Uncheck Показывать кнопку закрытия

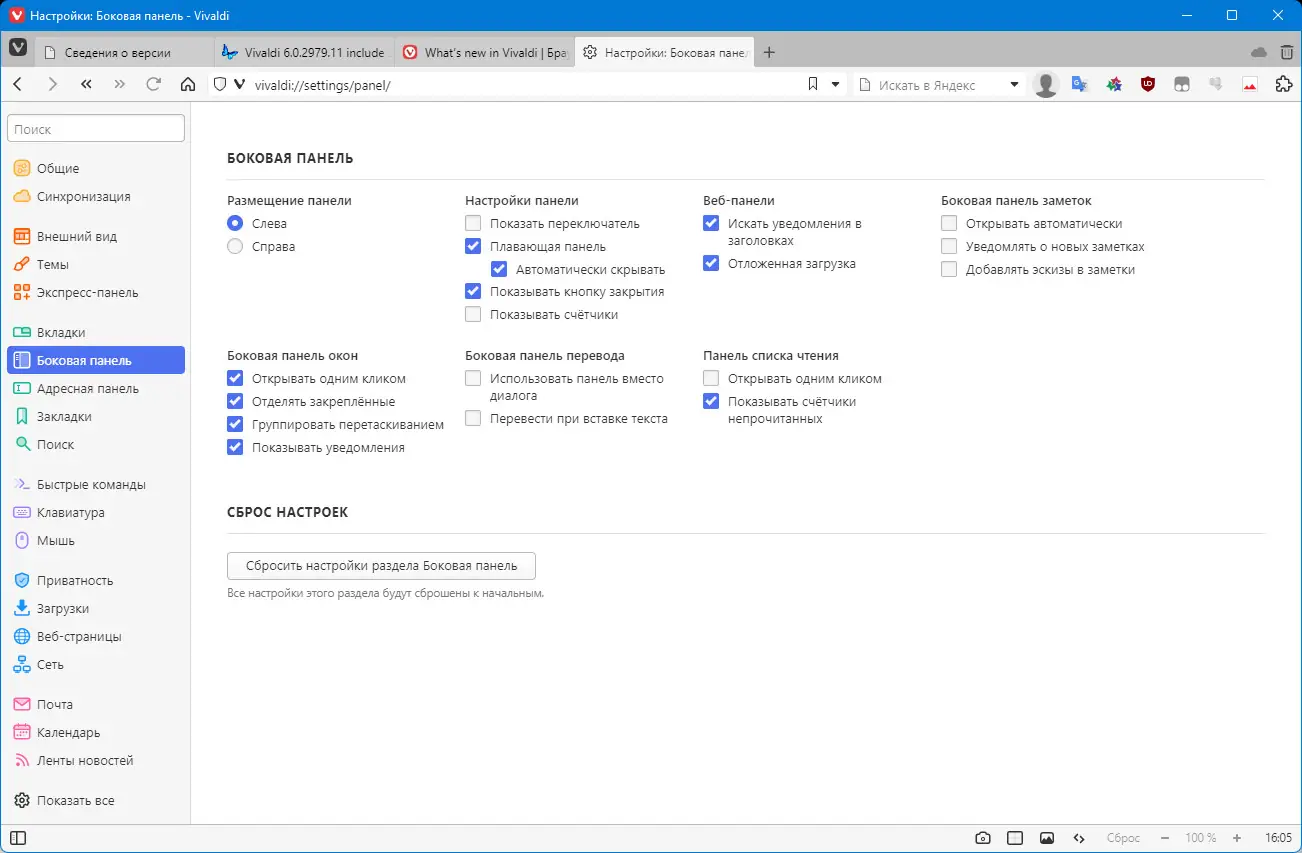coord(473,291)
